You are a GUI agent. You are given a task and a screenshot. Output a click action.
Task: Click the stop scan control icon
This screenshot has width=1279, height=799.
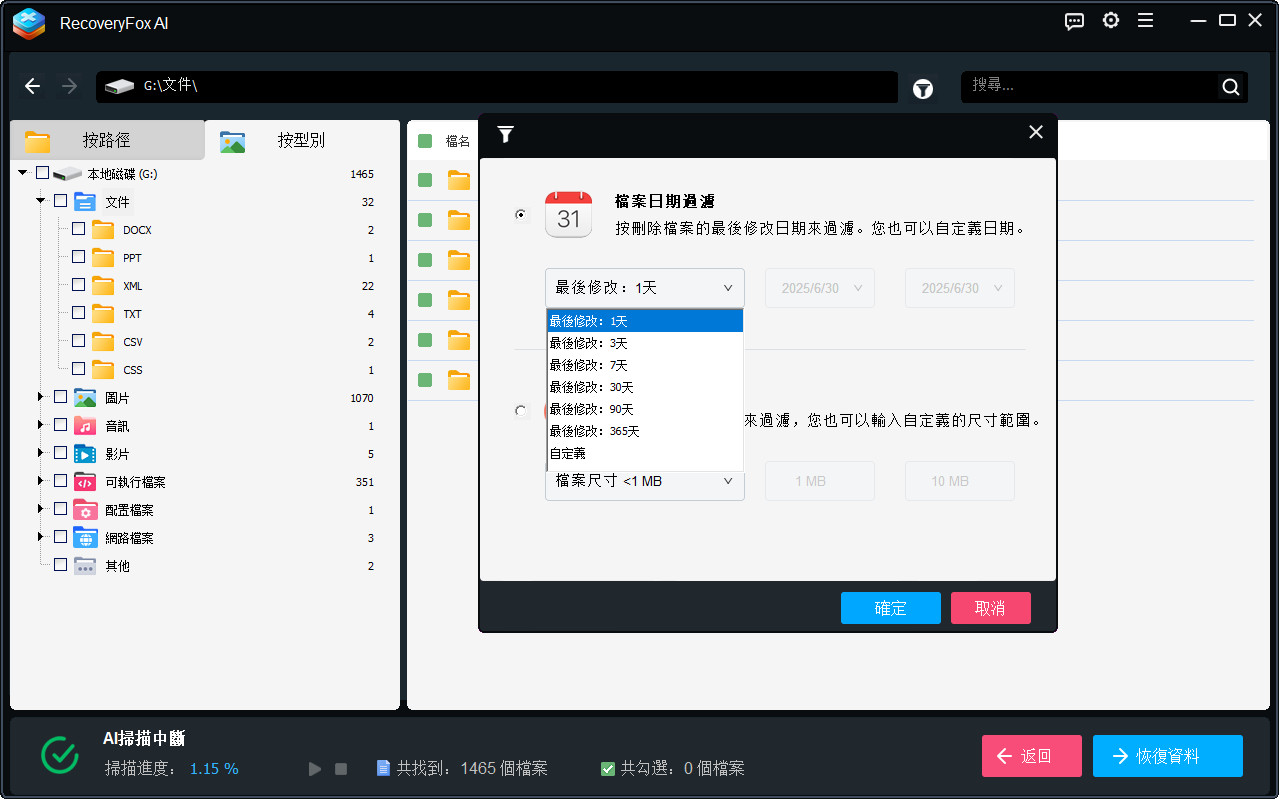point(341,769)
